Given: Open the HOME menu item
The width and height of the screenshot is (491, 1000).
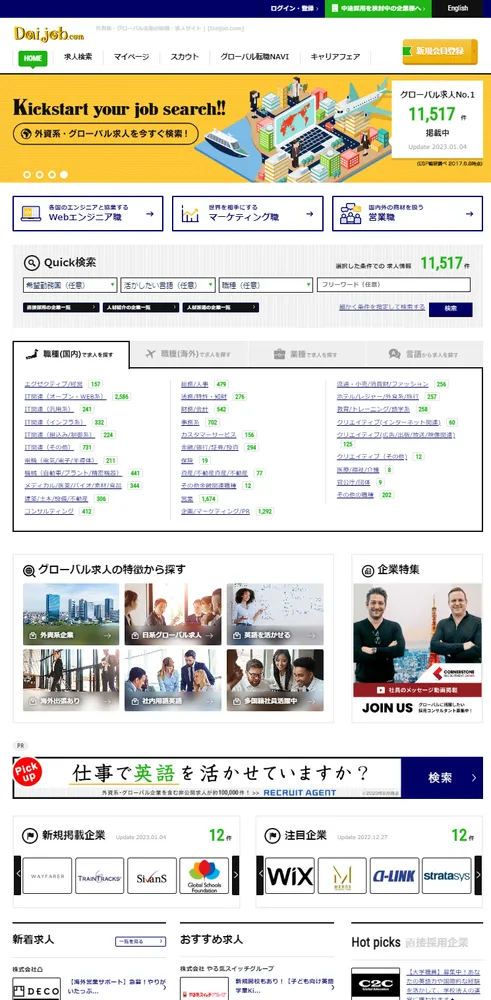Looking at the screenshot, I should point(33,57).
